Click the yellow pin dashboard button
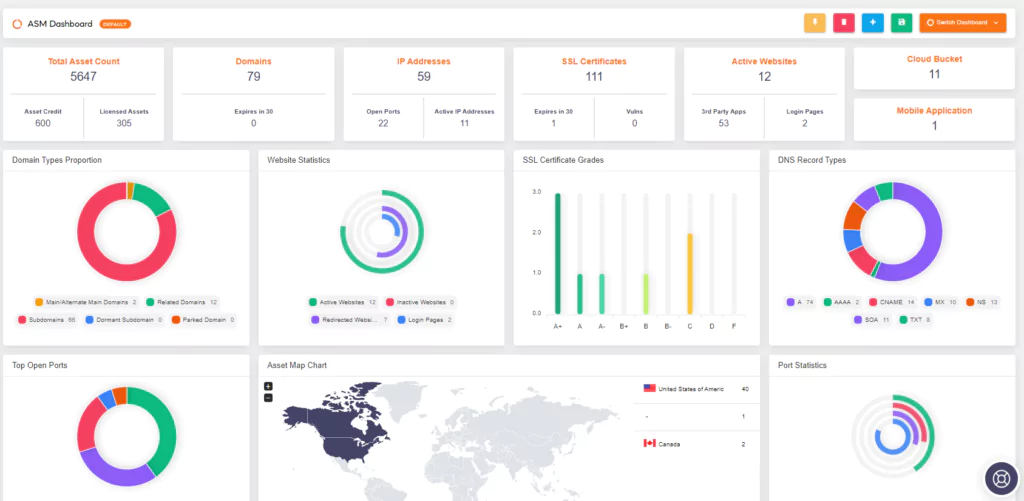 [814, 22]
